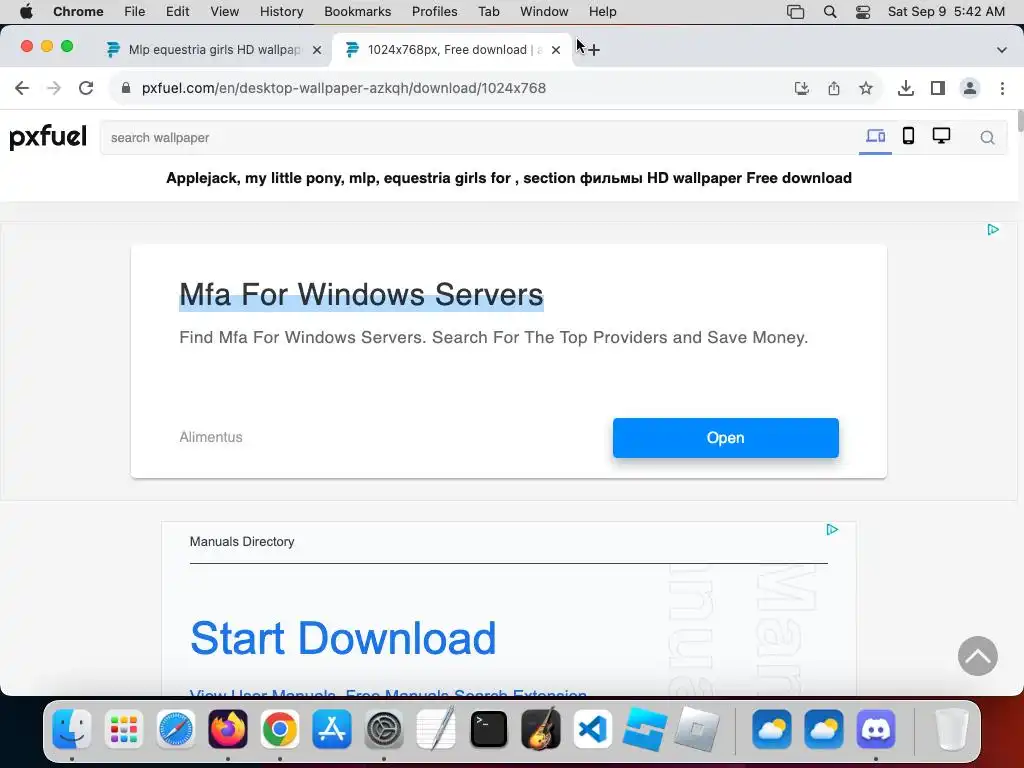Image resolution: width=1024 pixels, height=768 pixels.
Task: Click the Mfa For Windows Servers headline
Action: (361, 295)
